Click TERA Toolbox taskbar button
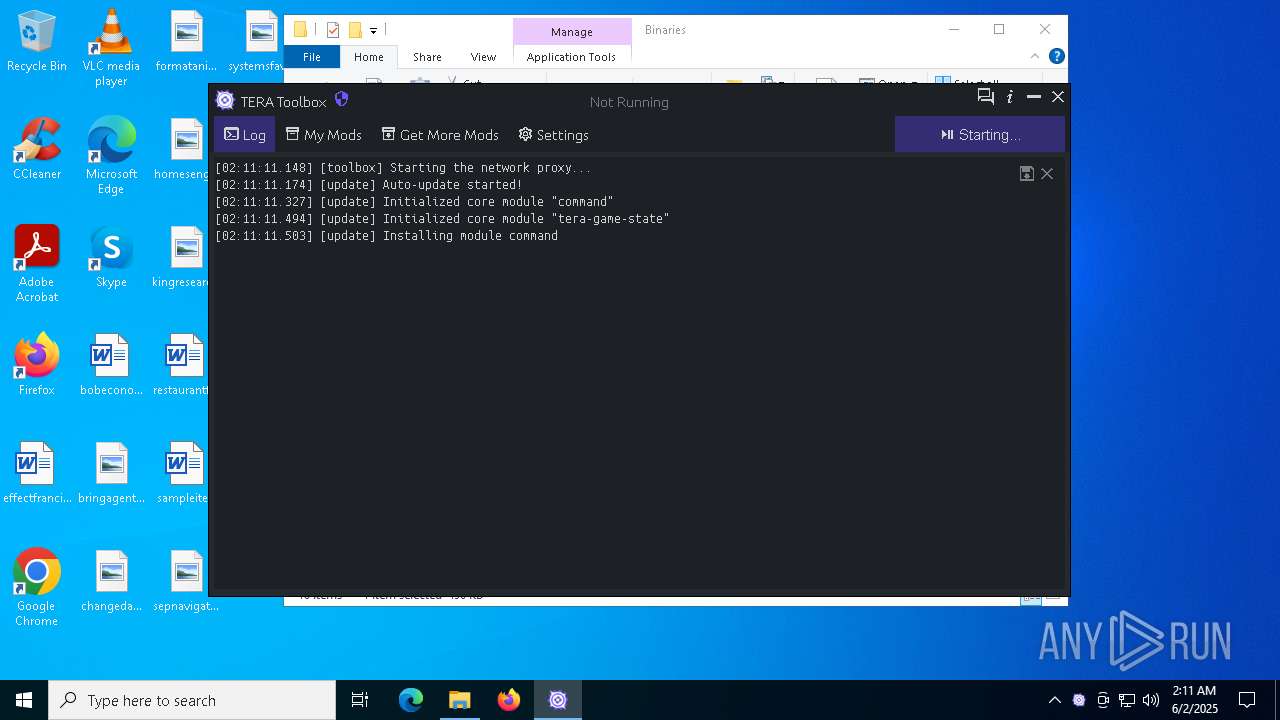Screen dimensions: 1280x720 [x=558, y=700]
